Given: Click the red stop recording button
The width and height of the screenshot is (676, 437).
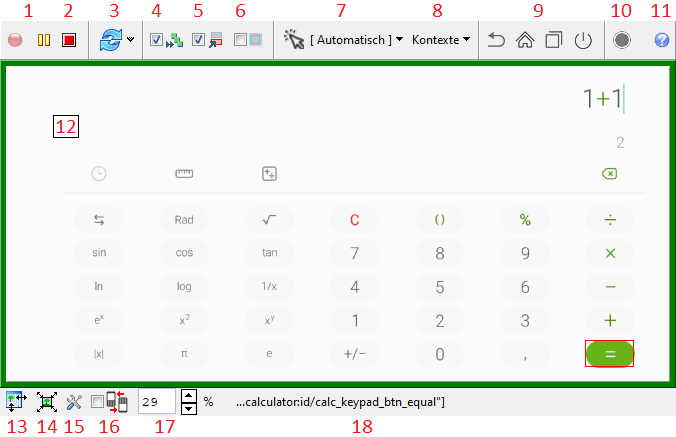Looking at the screenshot, I should [x=69, y=41].
